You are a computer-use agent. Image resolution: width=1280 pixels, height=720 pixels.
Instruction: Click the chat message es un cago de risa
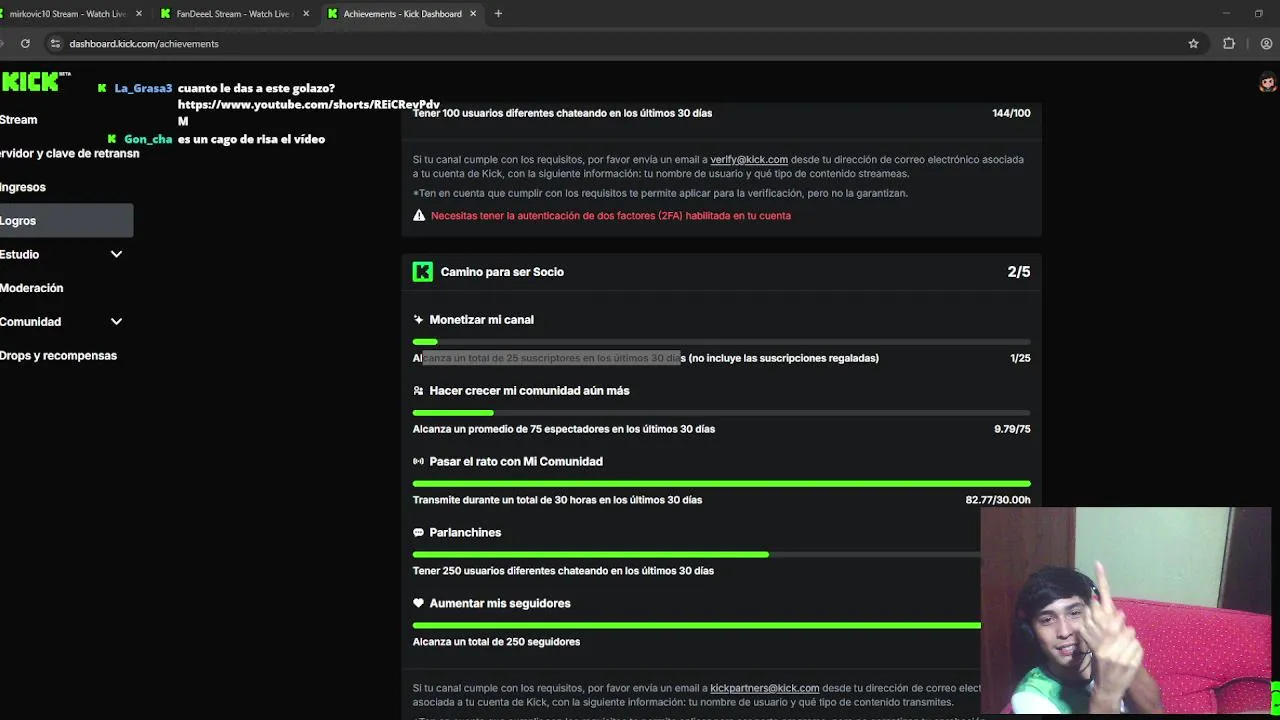pos(251,139)
